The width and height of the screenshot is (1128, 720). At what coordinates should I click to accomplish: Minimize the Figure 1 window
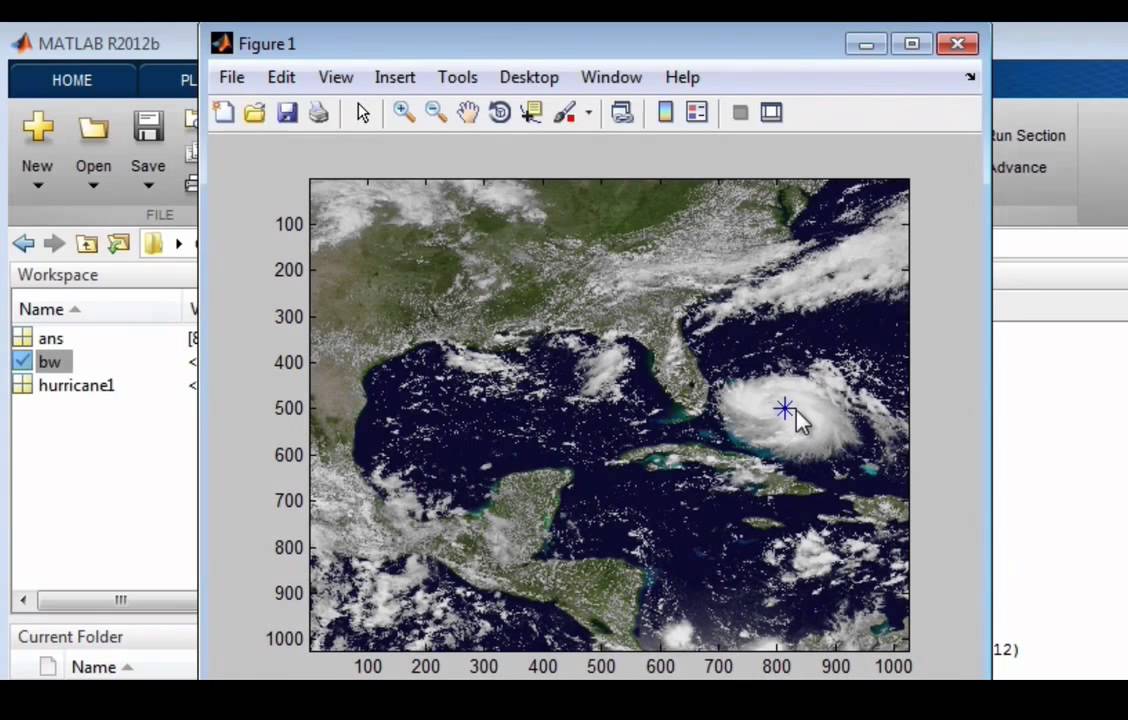[x=866, y=44]
